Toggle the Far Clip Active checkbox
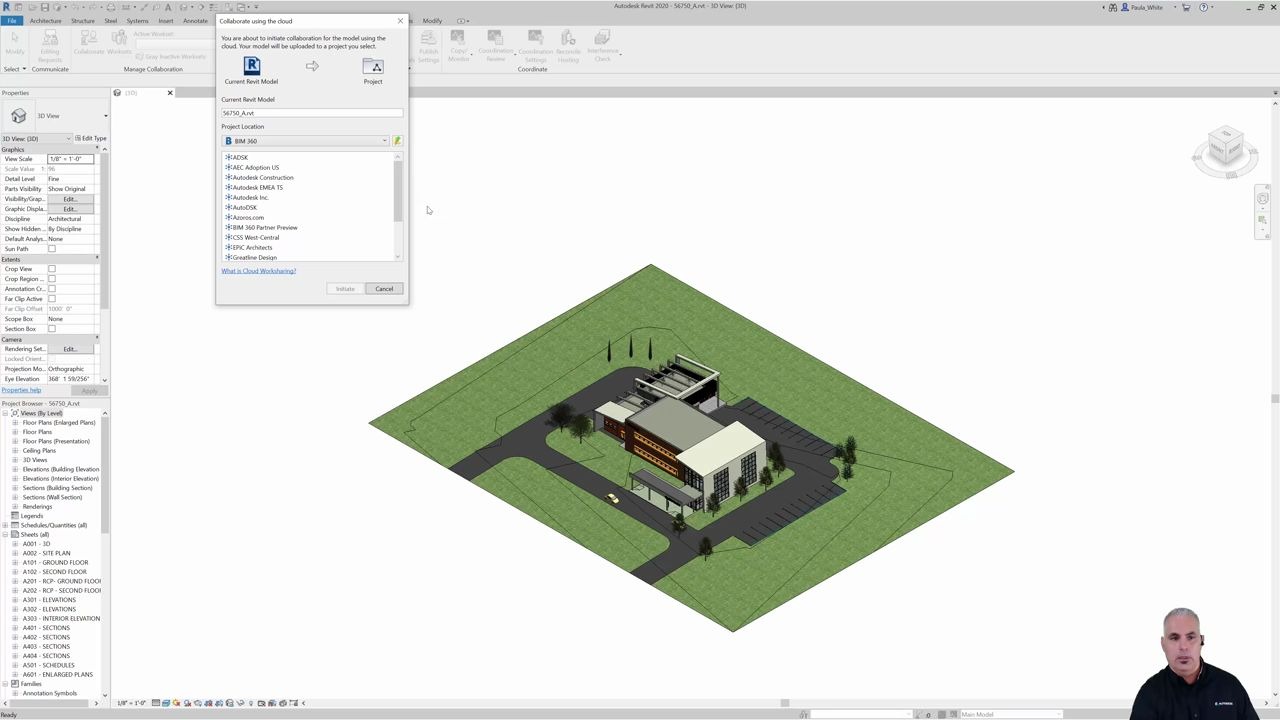The image size is (1280, 720). point(52,299)
